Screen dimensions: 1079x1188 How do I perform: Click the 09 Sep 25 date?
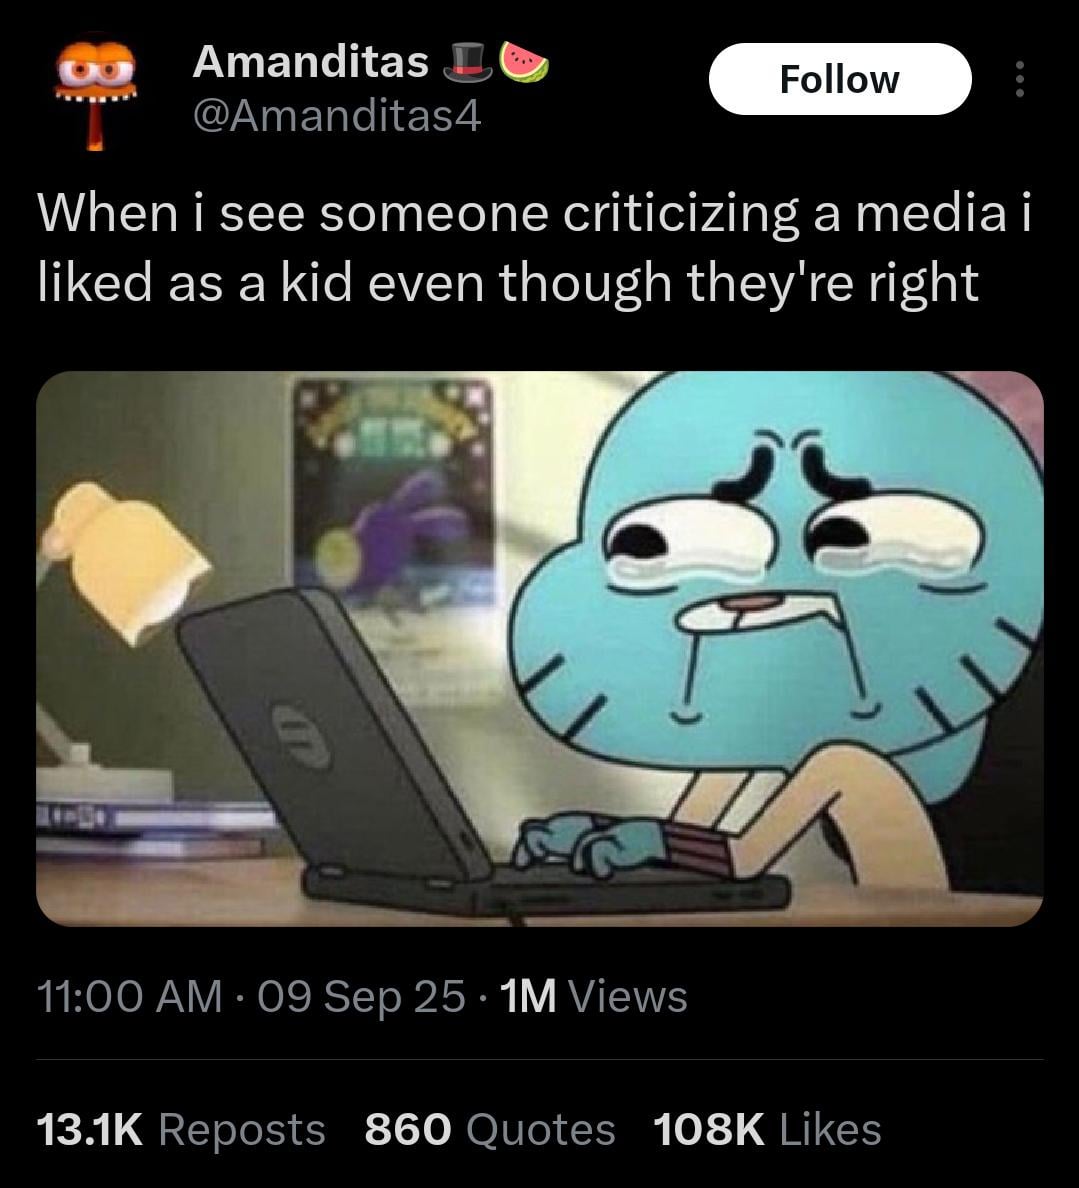point(361,996)
